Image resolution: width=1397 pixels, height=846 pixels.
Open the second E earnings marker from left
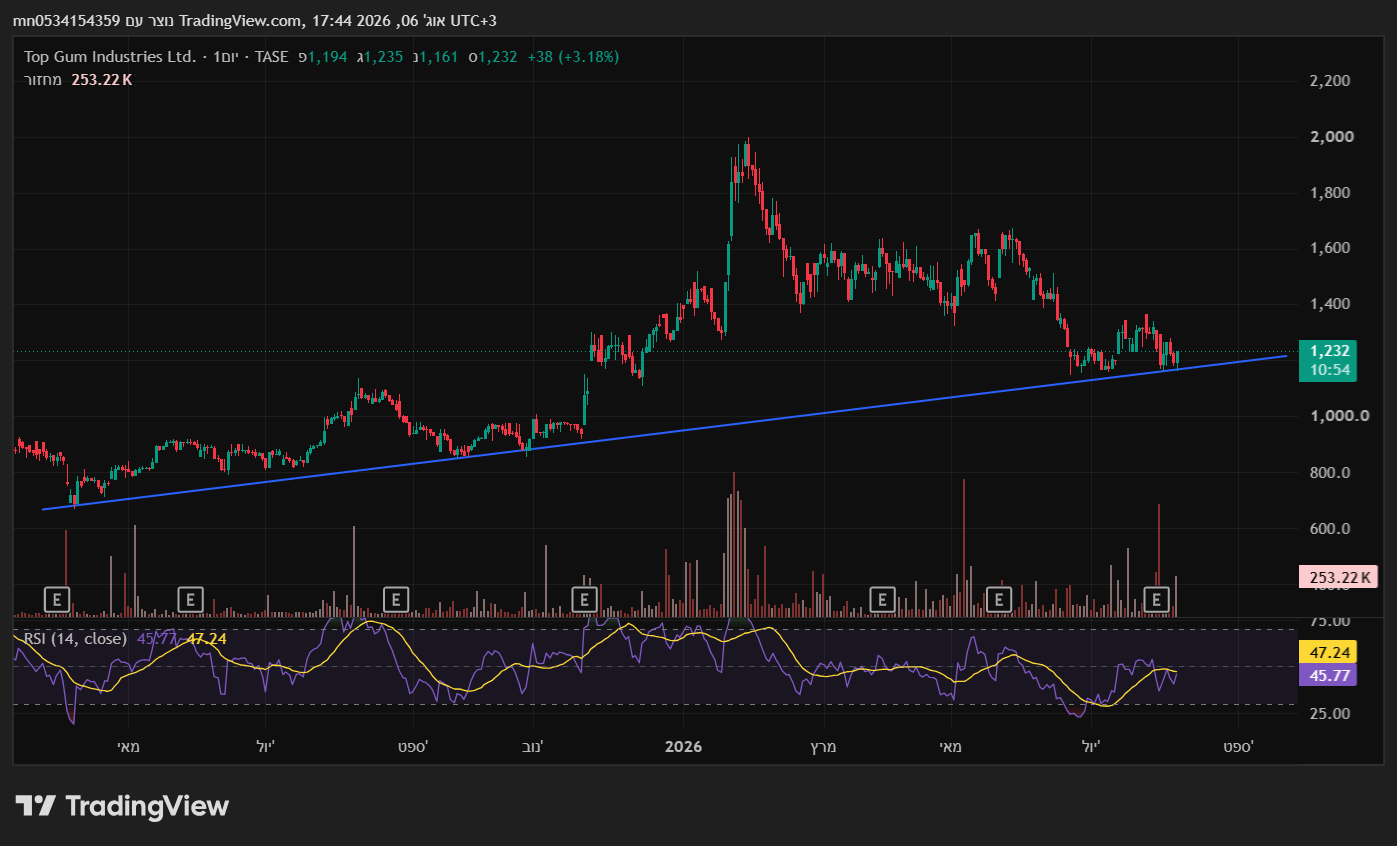click(x=190, y=599)
